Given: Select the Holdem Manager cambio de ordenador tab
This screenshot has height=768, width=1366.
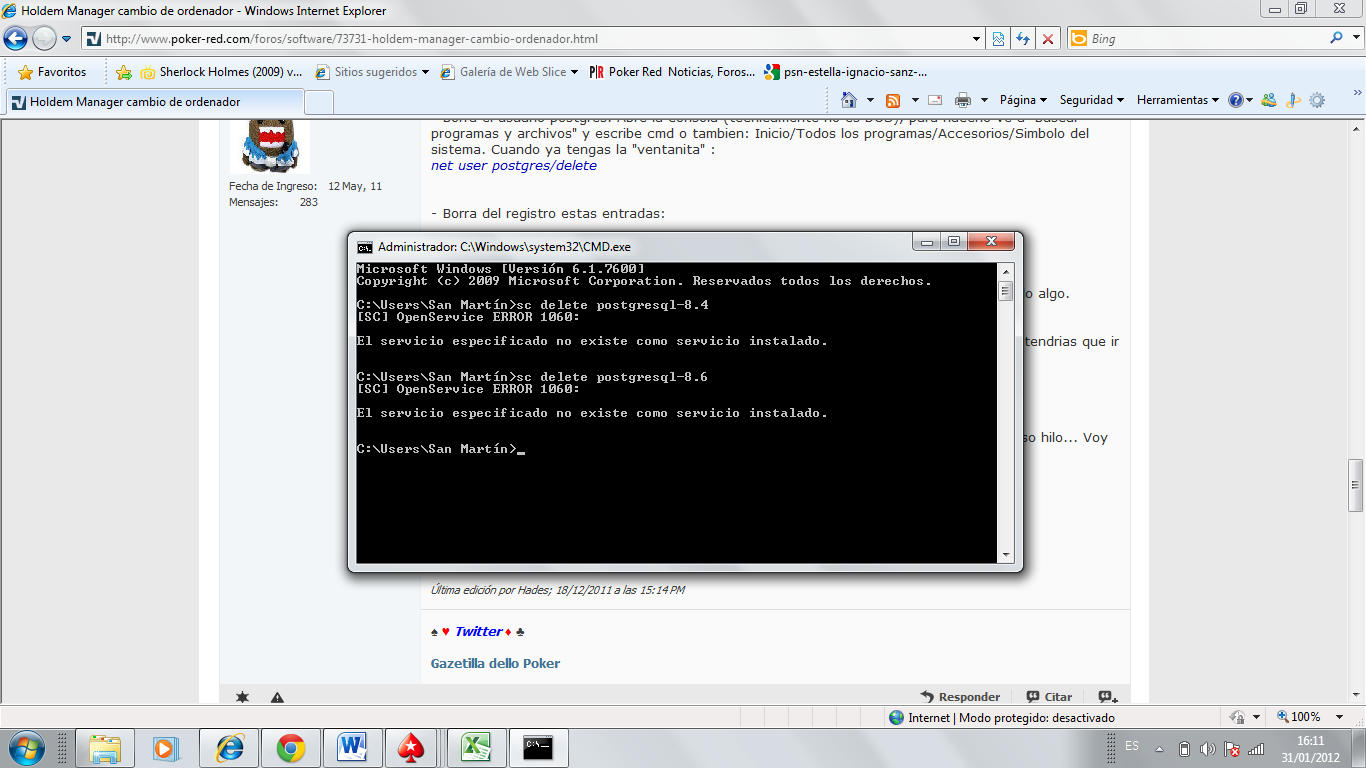Looking at the screenshot, I should (x=153, y=101).
